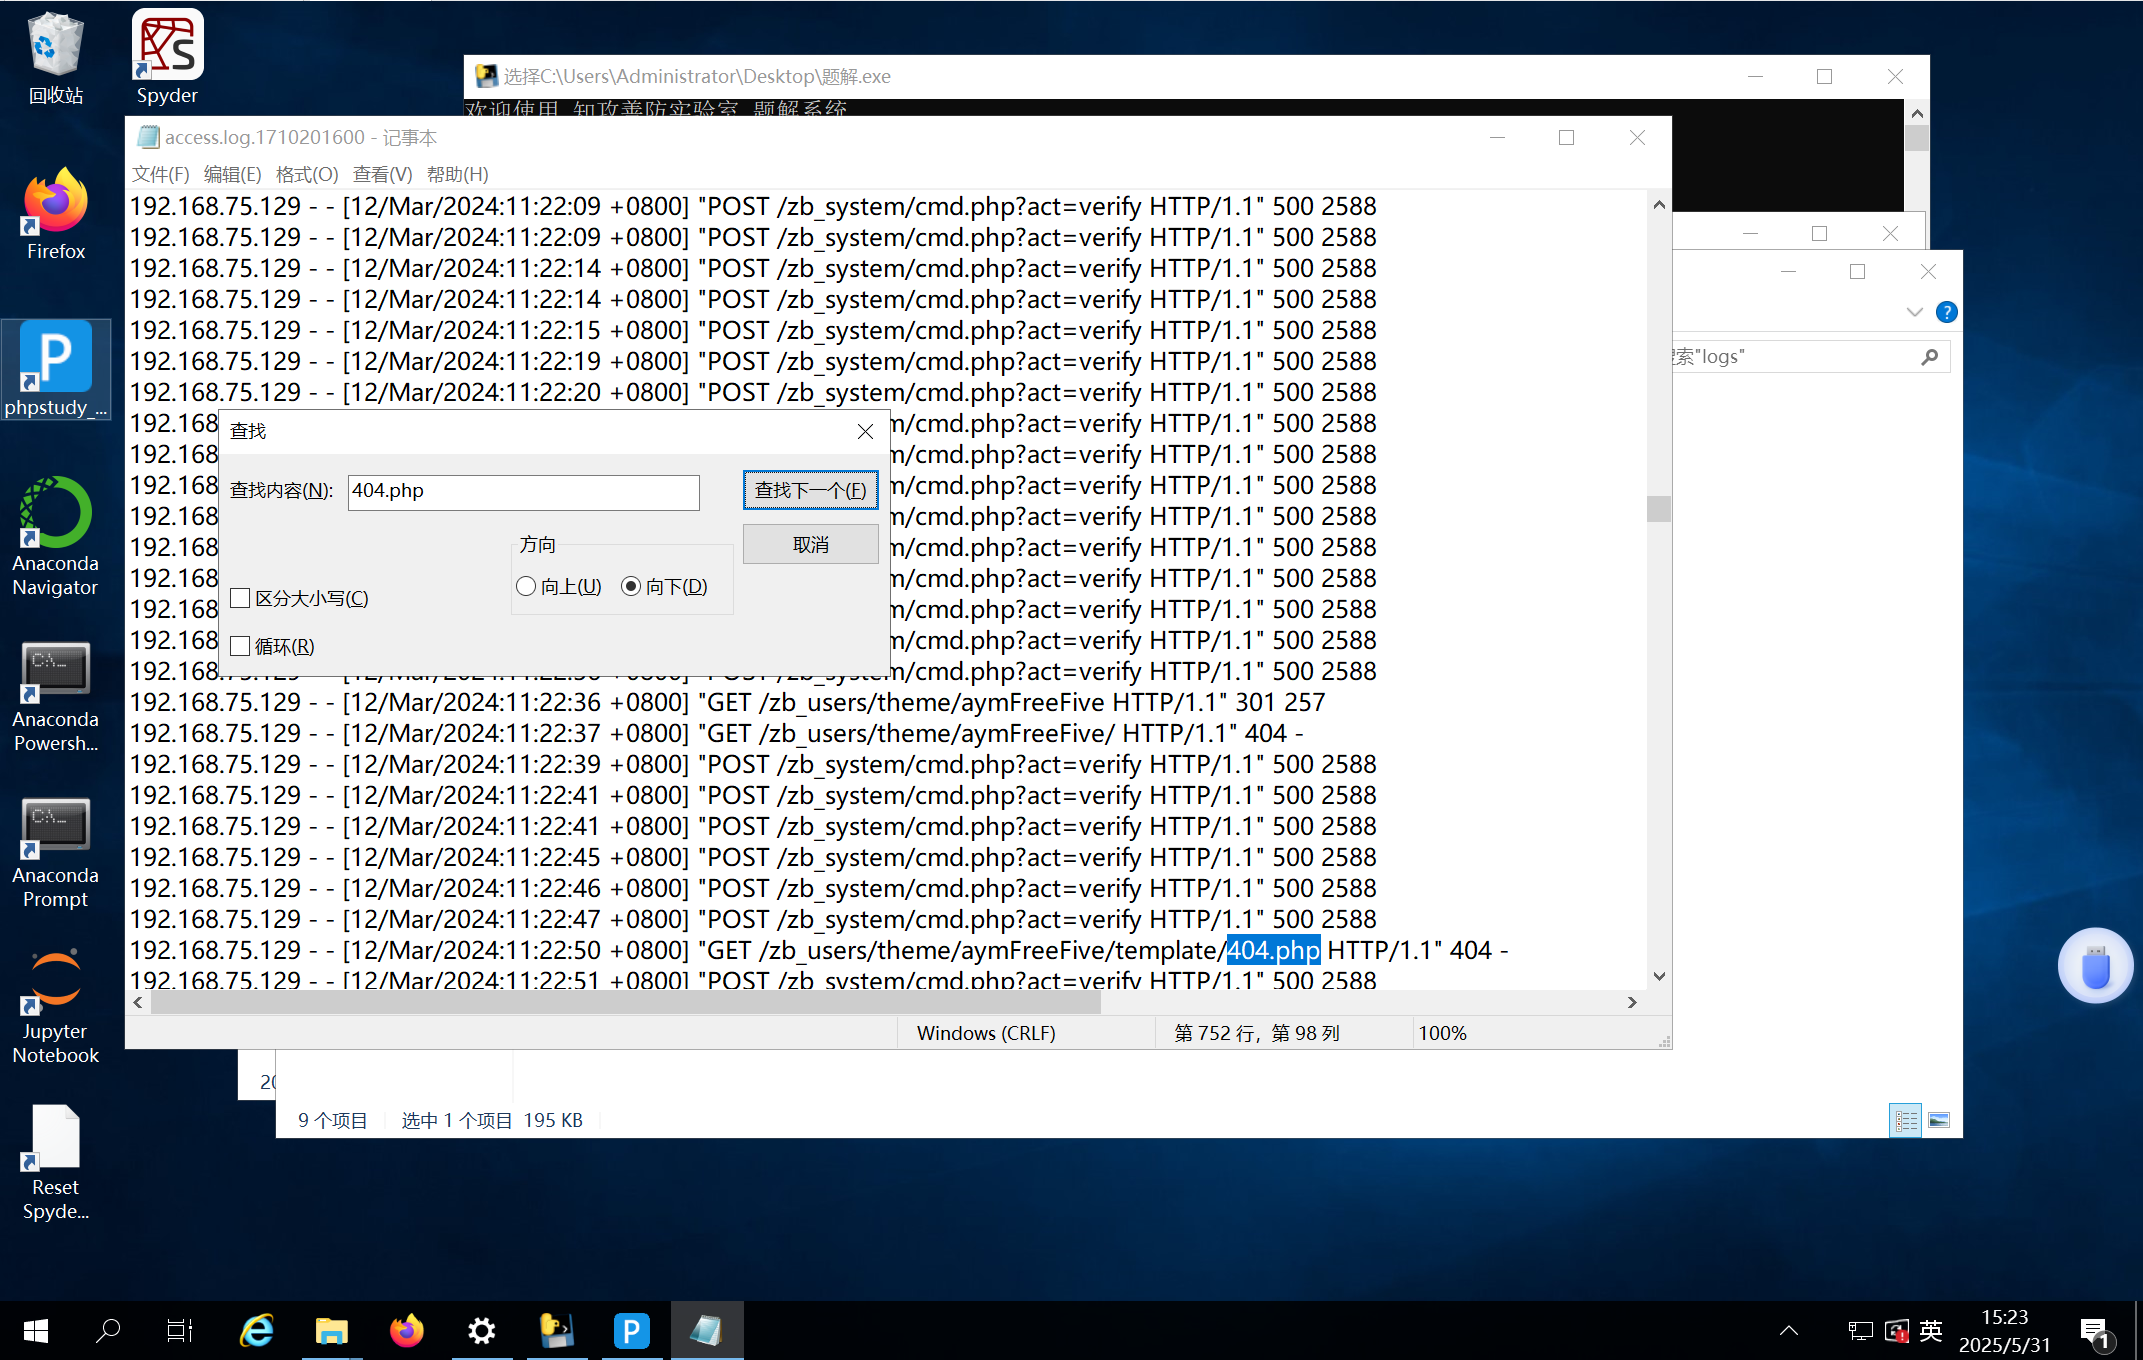Enable wrap-around checkbox 循环
Viewport: 2143px width, 1360px height.
click(x=240, y=646)
